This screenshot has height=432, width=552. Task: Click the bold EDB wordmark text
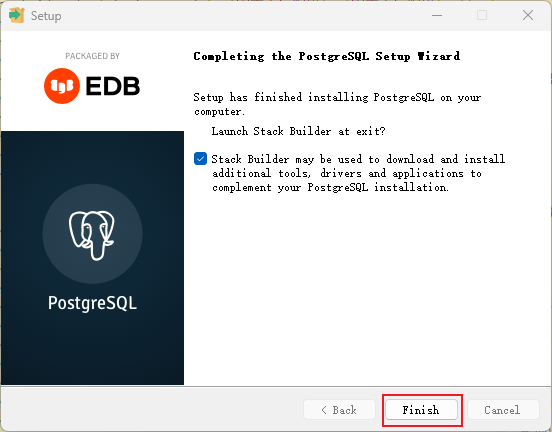[113, 86]
